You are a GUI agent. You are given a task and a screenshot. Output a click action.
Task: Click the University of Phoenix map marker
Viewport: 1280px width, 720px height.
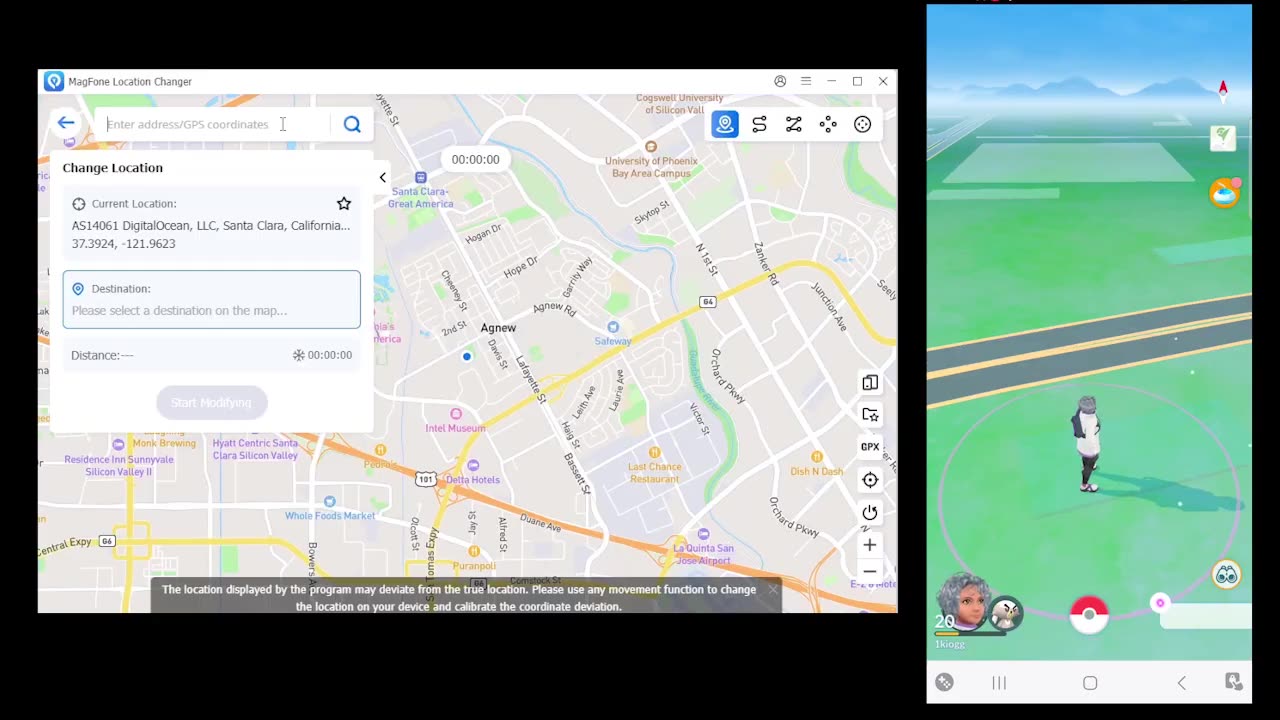[651, 146]
